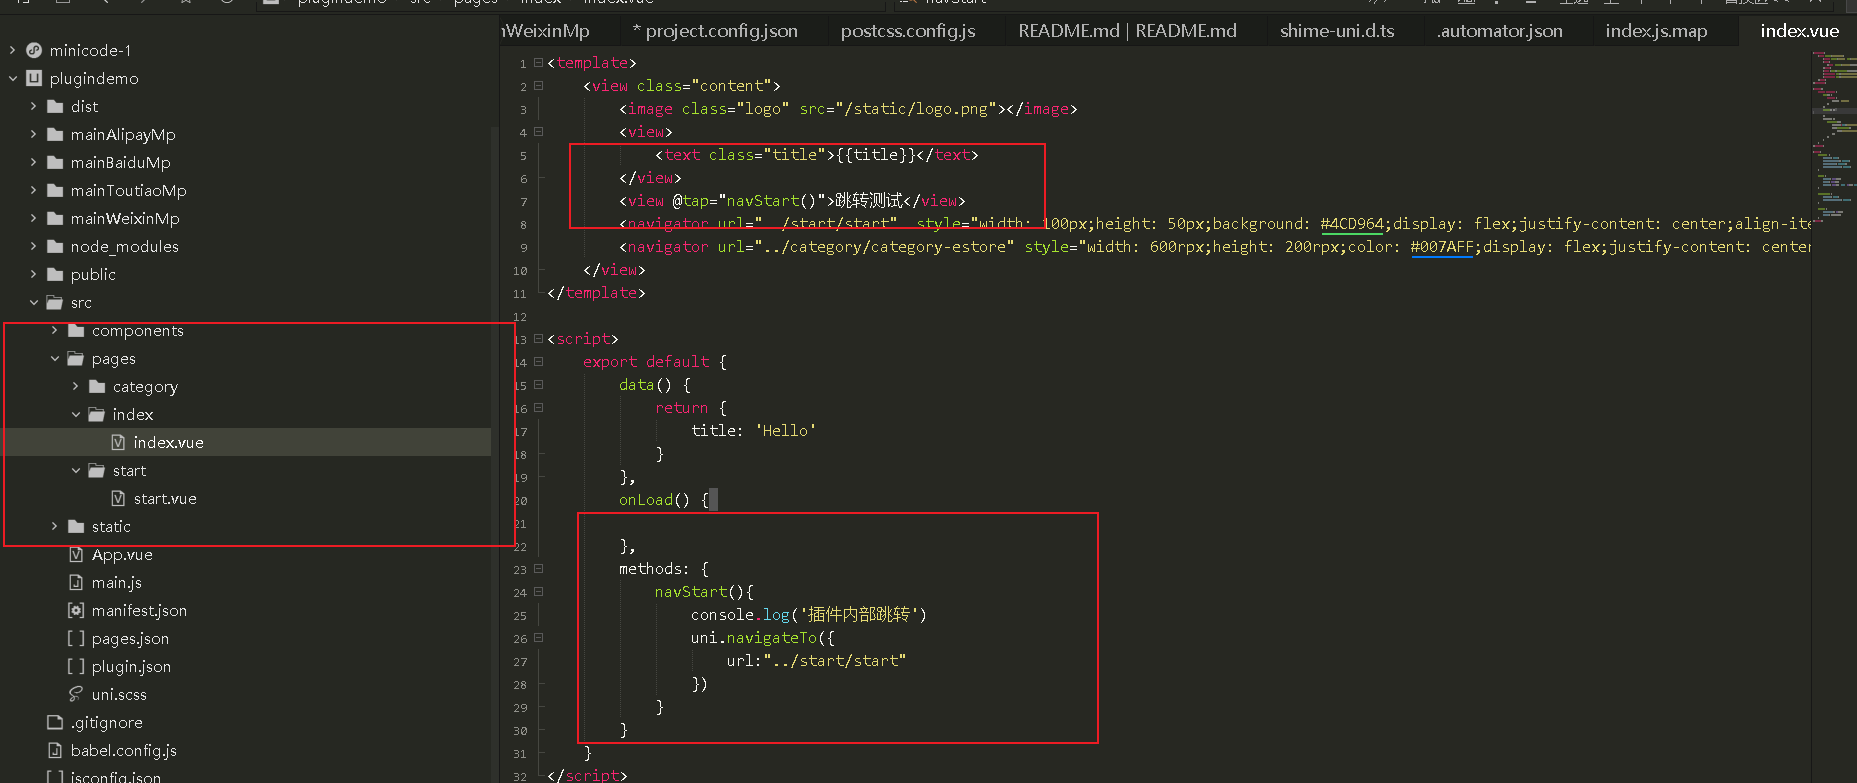
Task: Open the .automator.json tab
Action: pos(1500,31)
